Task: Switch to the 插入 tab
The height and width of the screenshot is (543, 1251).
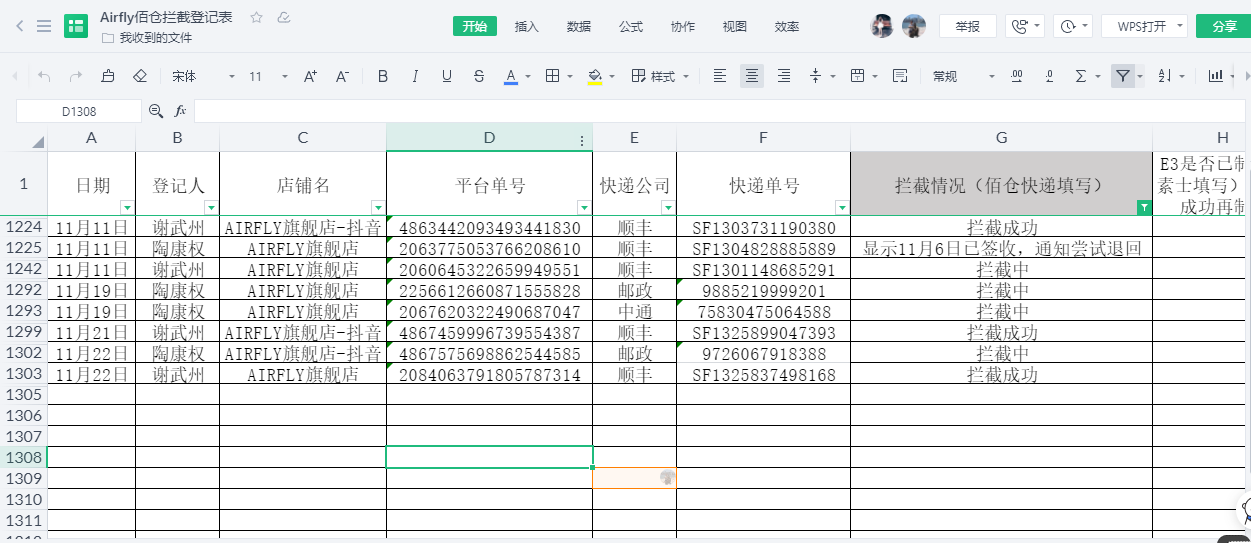Action: [527, 26]
